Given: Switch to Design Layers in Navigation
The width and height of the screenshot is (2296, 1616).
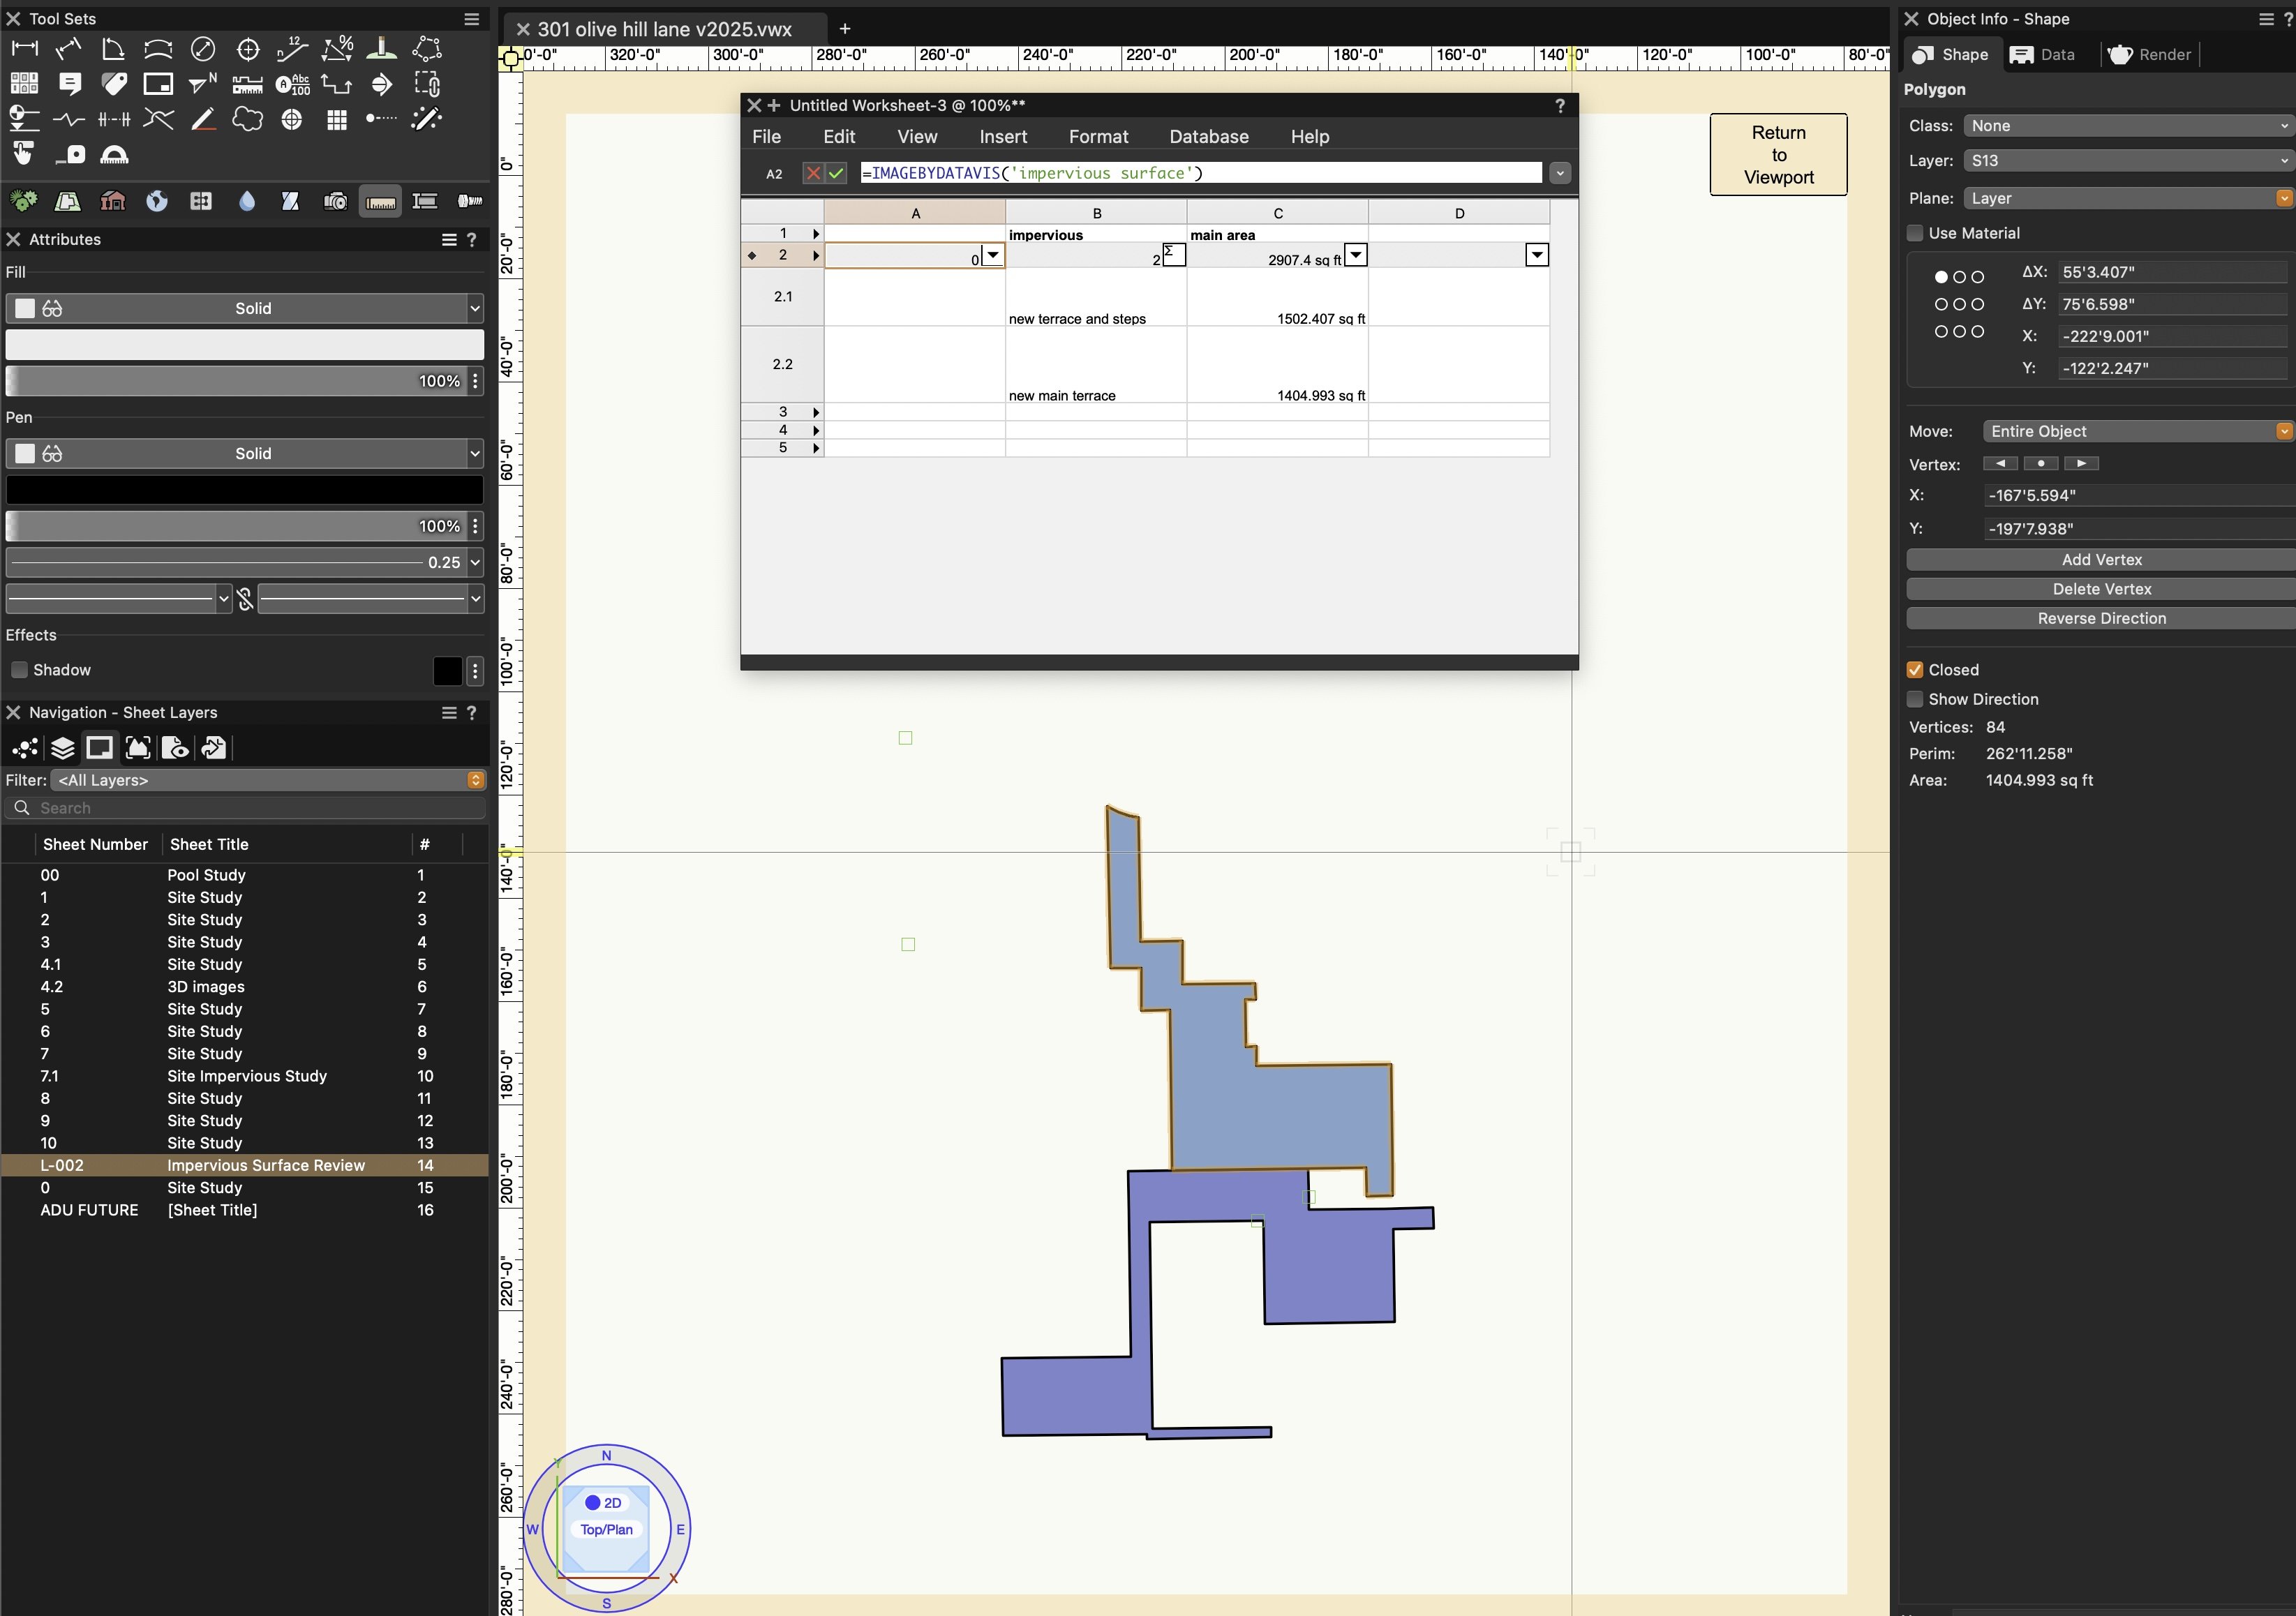Looking at the screenshot, I should click(62, 748).
